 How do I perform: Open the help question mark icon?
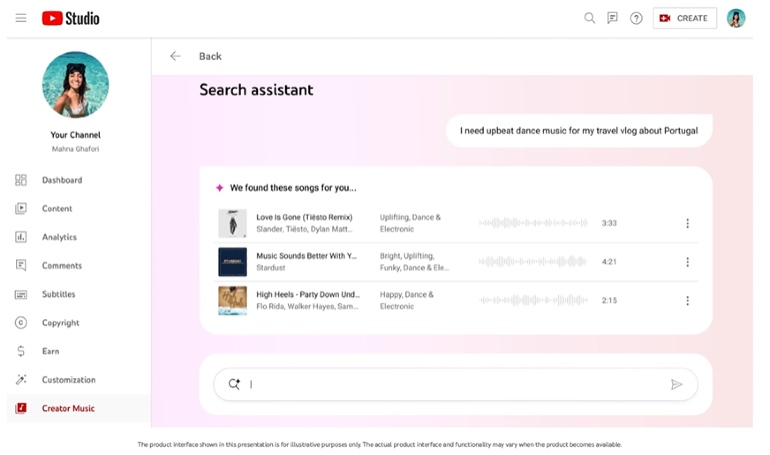[636, 18]
